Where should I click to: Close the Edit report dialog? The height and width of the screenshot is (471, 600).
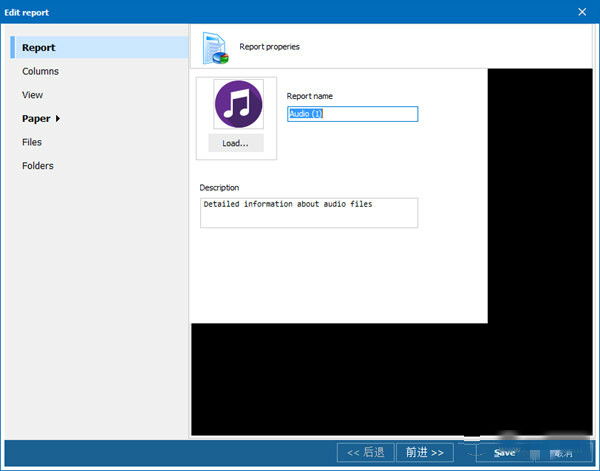coord(582,12)
